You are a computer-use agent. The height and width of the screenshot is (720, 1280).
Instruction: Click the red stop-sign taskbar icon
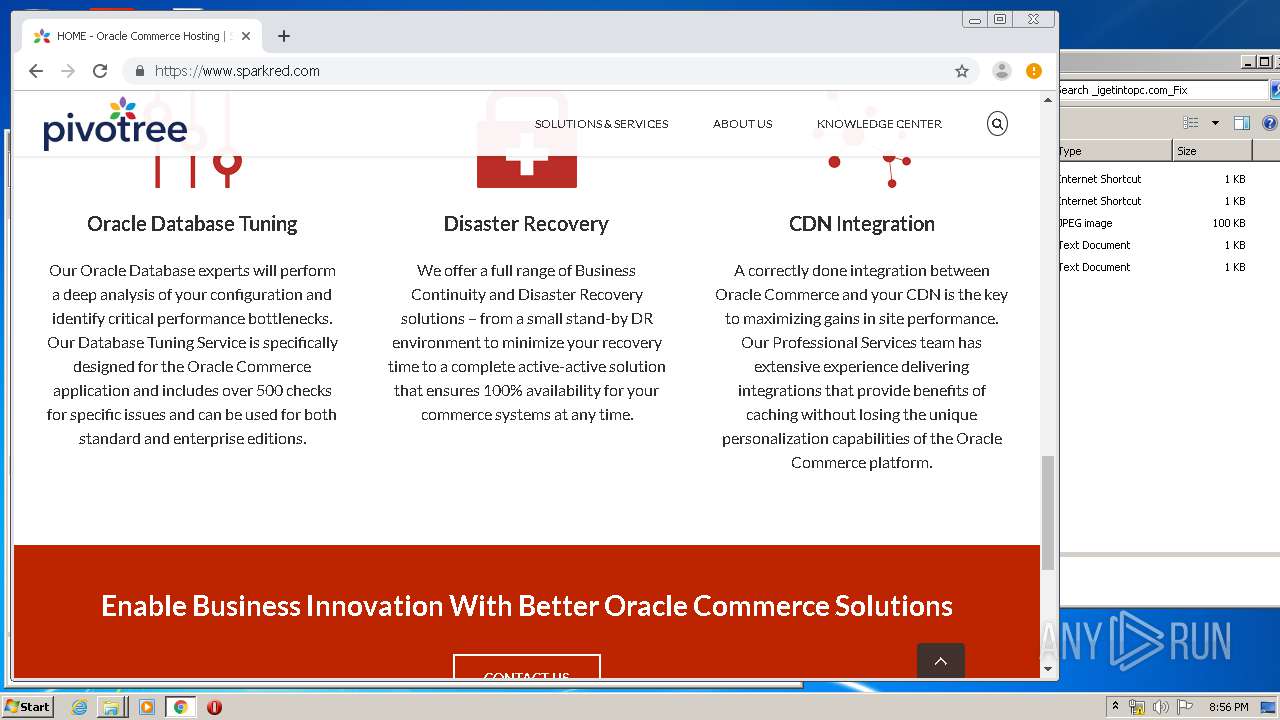[x=214, y=707]
